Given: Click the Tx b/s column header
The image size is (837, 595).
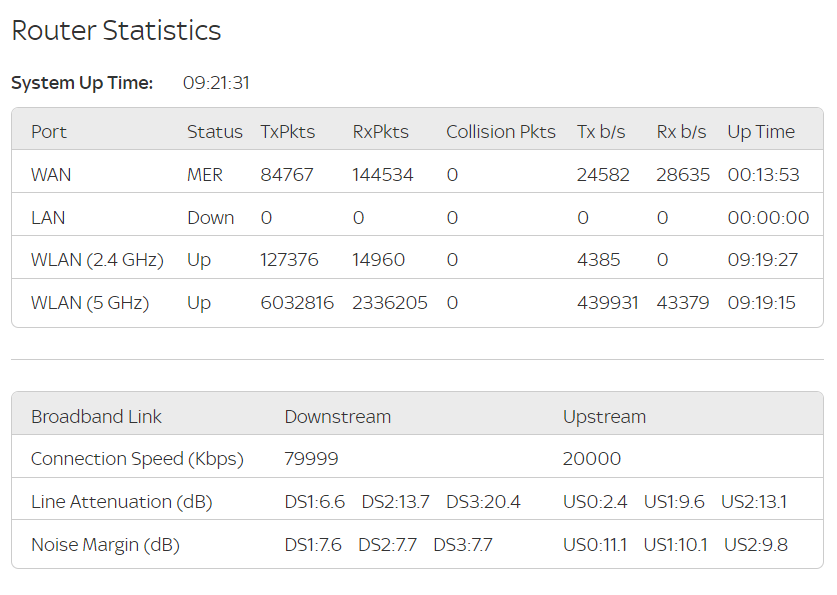Looking at the screenshot, I should [601, 132].
